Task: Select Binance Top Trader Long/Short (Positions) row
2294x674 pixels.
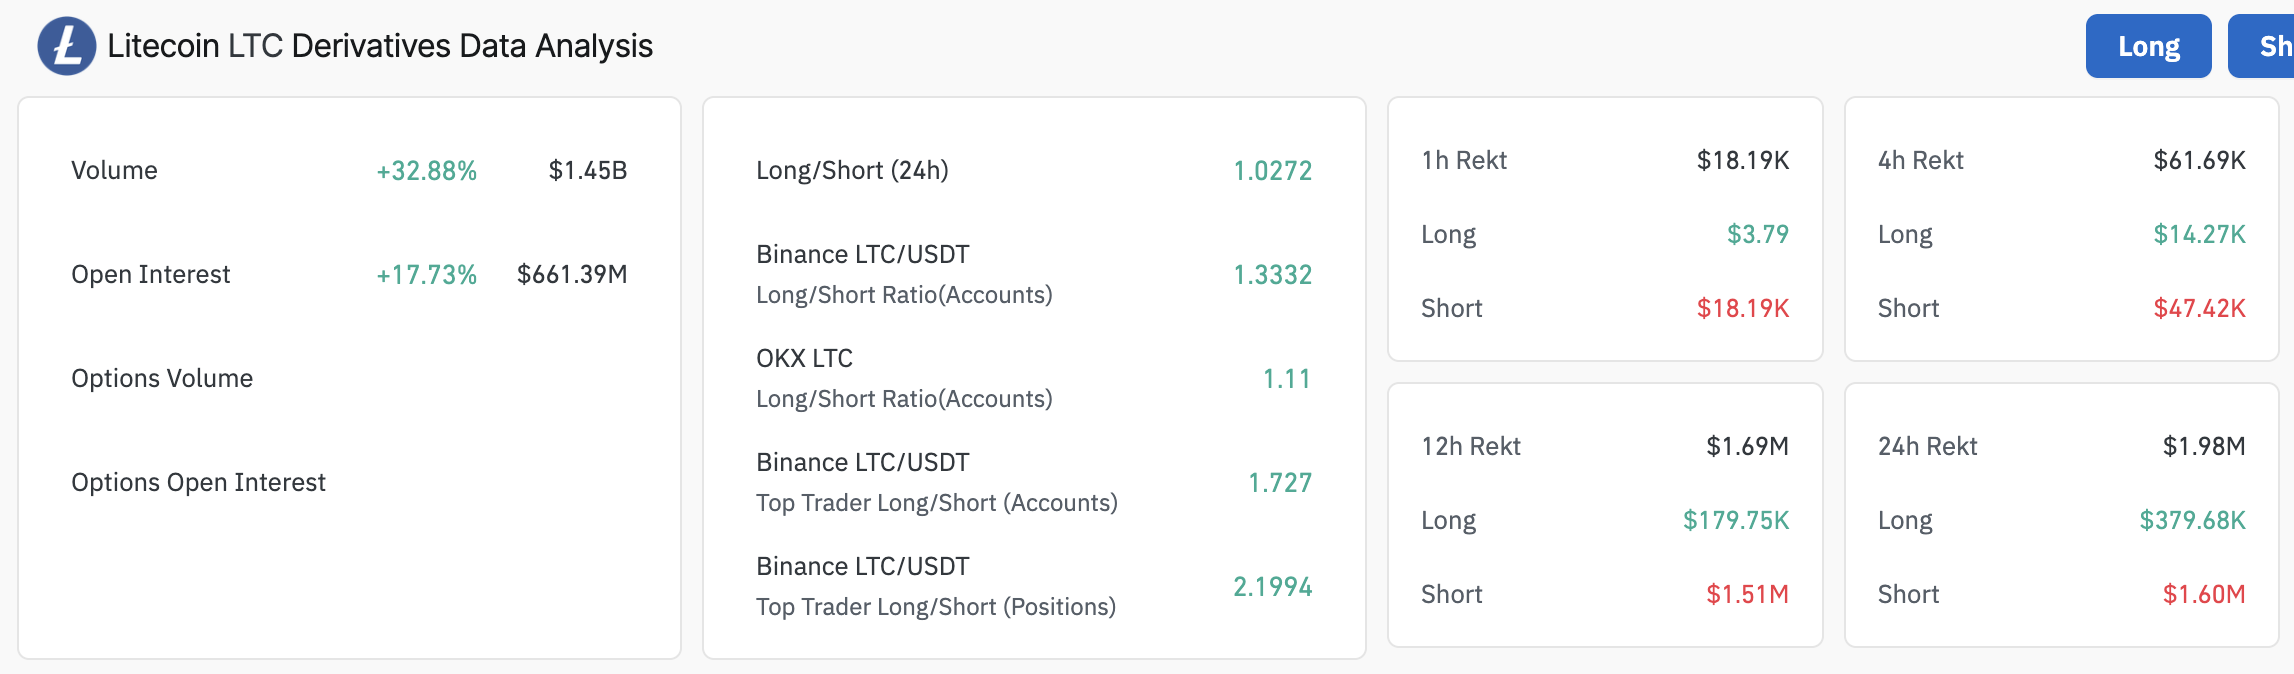Action: pos(936,587)
